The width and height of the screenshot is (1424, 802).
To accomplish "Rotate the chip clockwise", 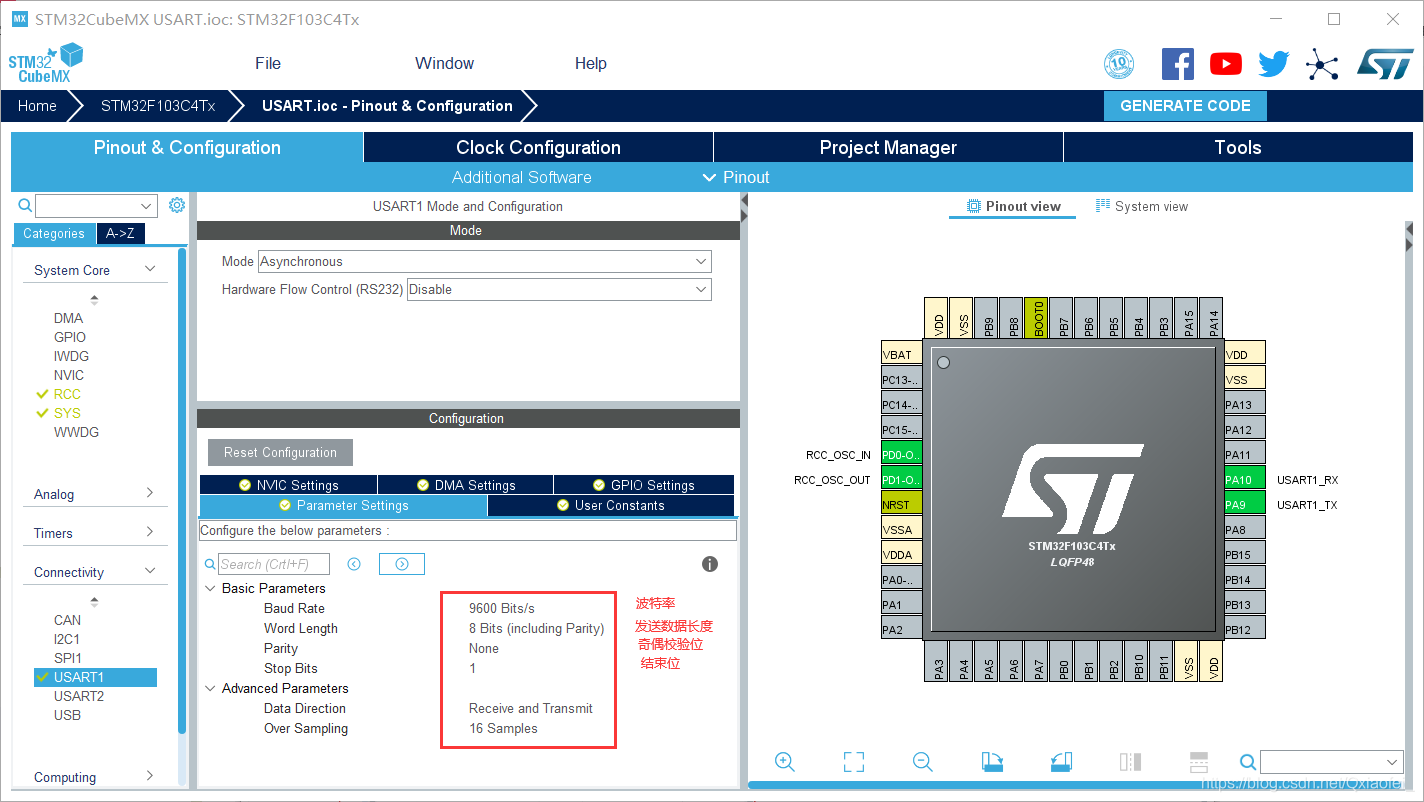I will tap(992, 762).
